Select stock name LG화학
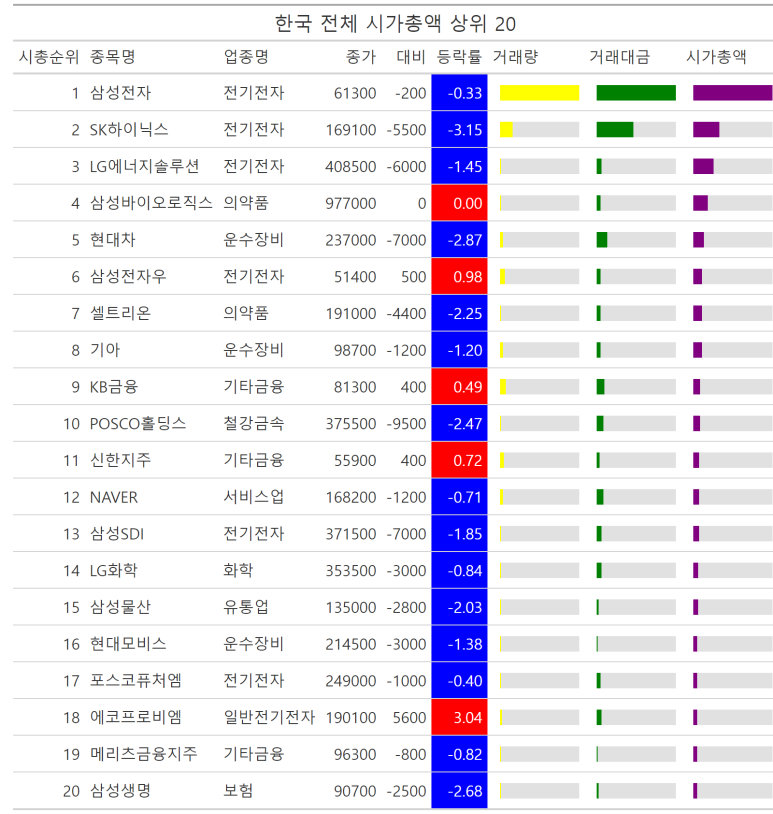Image resolution: width=773 pixels, height=814 pixels. [x=114, y=571]
